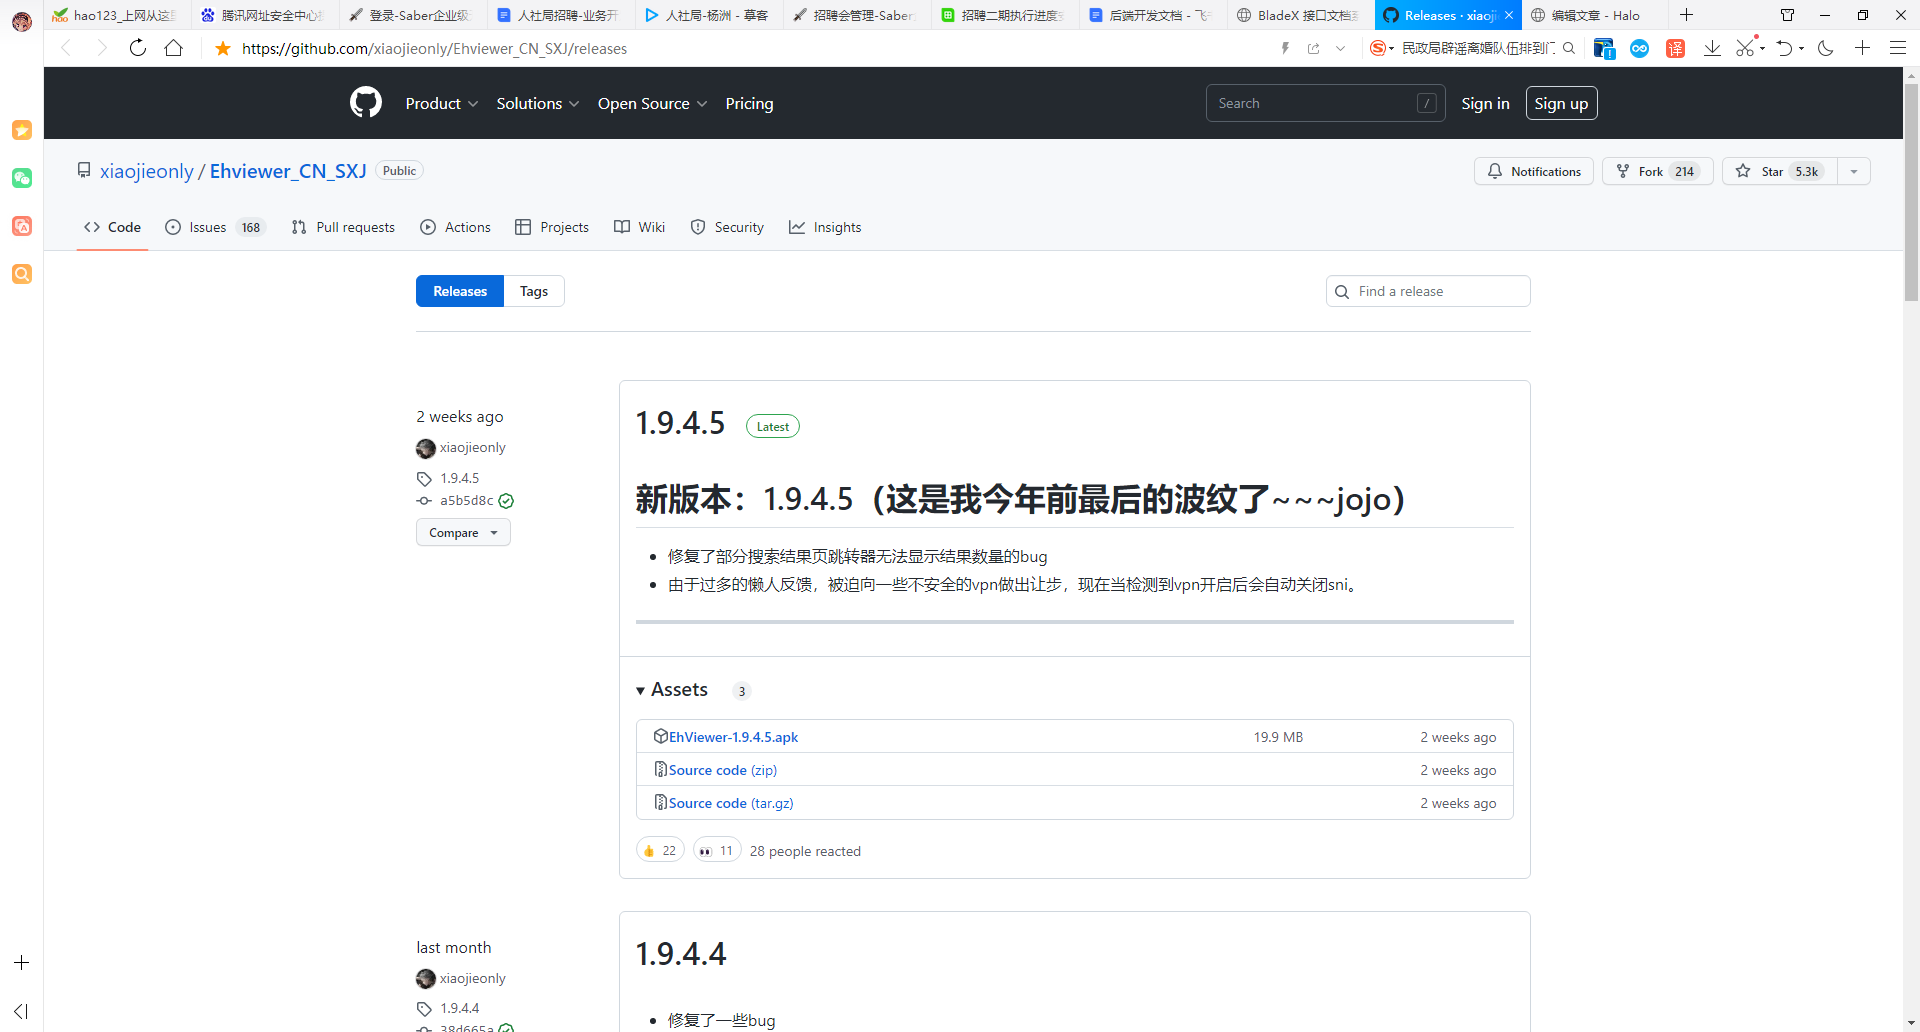Click the Find a release field

[1428, 291]
